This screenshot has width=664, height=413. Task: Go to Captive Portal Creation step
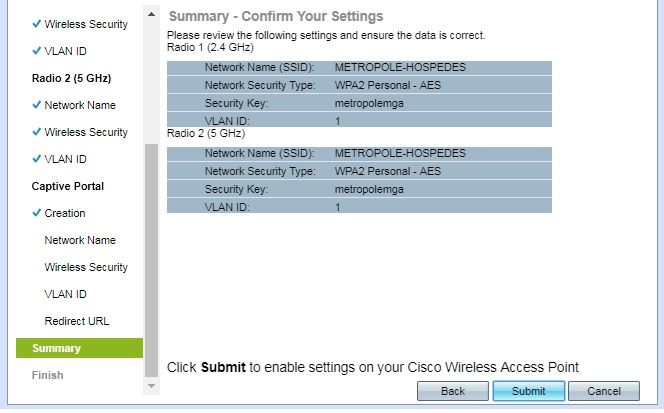tap(65, 213)
